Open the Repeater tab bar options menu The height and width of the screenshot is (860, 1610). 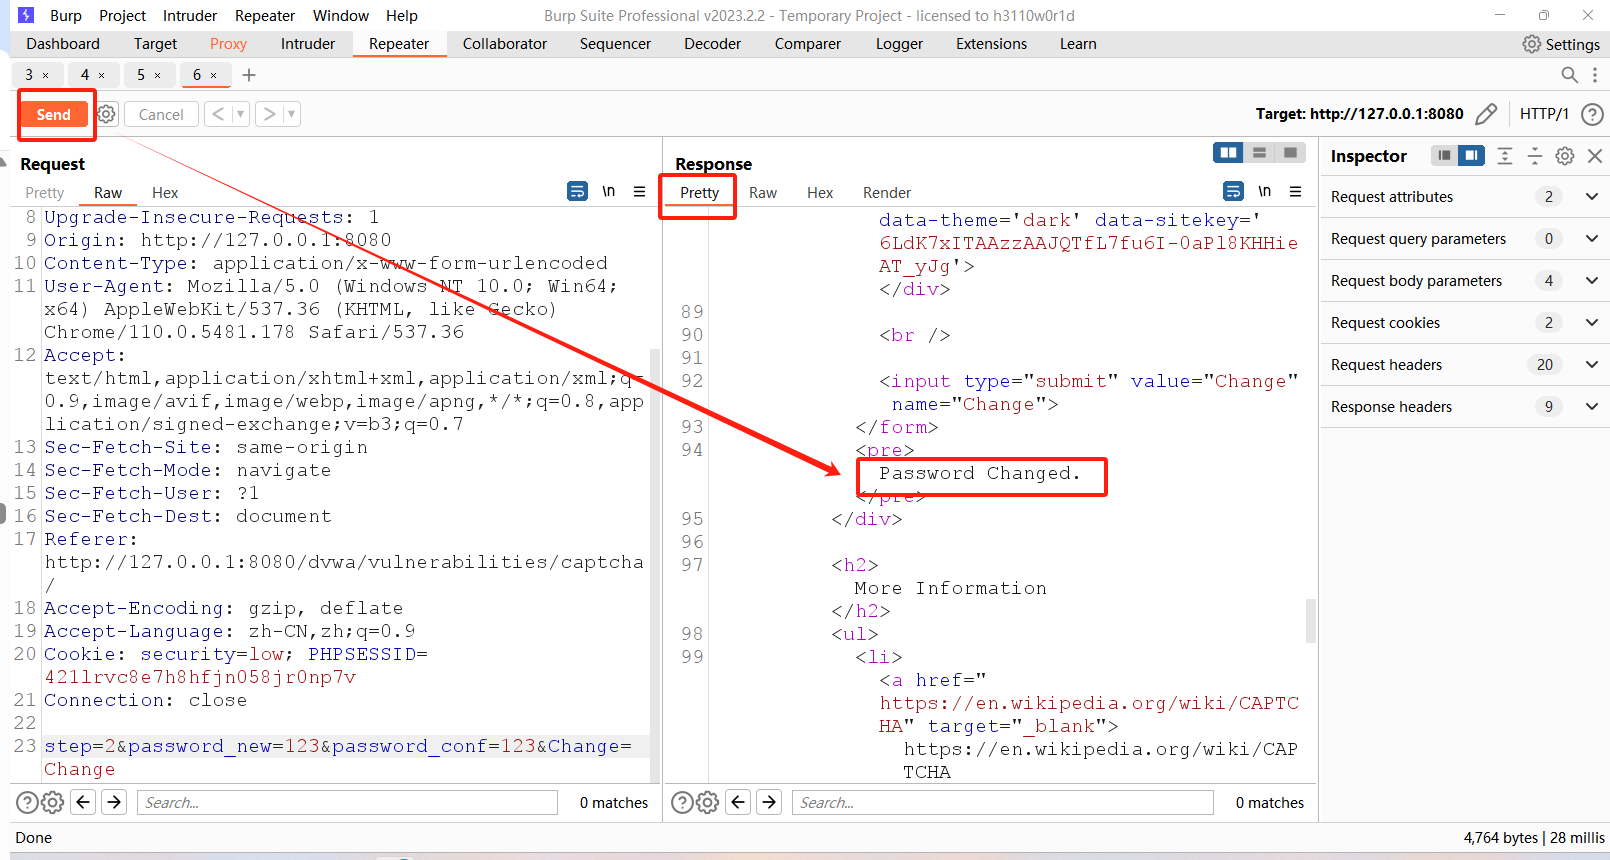tap(1595, 75)
